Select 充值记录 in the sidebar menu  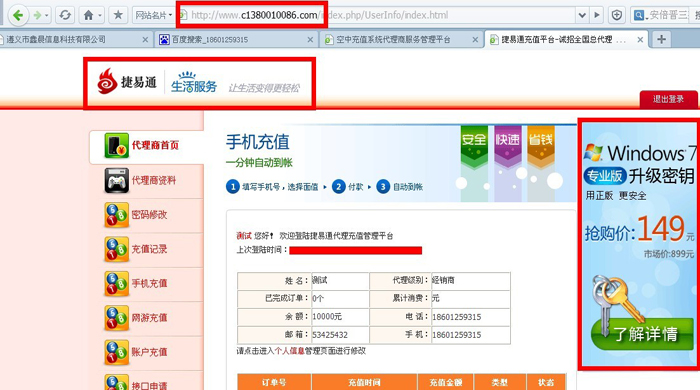tap(149, 249)
